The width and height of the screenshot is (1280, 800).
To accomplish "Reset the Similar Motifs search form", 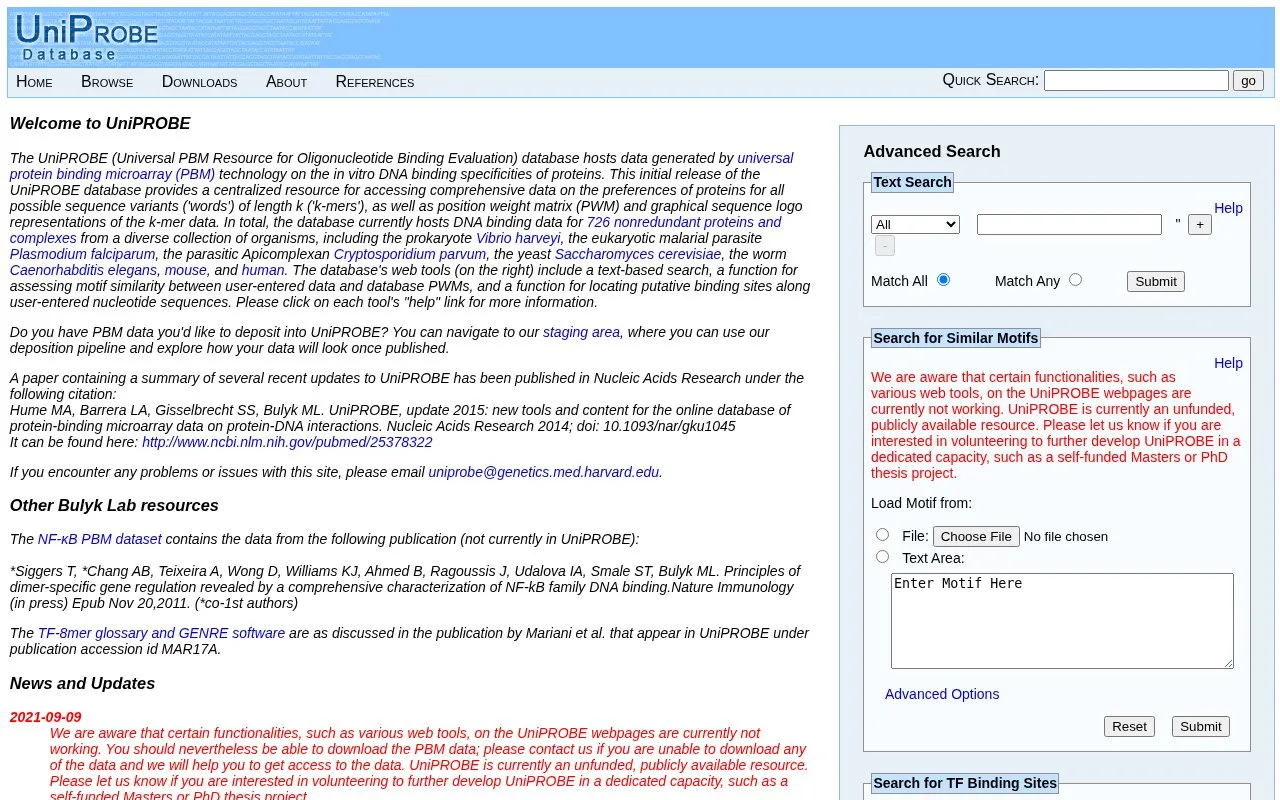I will (1129, 726).
